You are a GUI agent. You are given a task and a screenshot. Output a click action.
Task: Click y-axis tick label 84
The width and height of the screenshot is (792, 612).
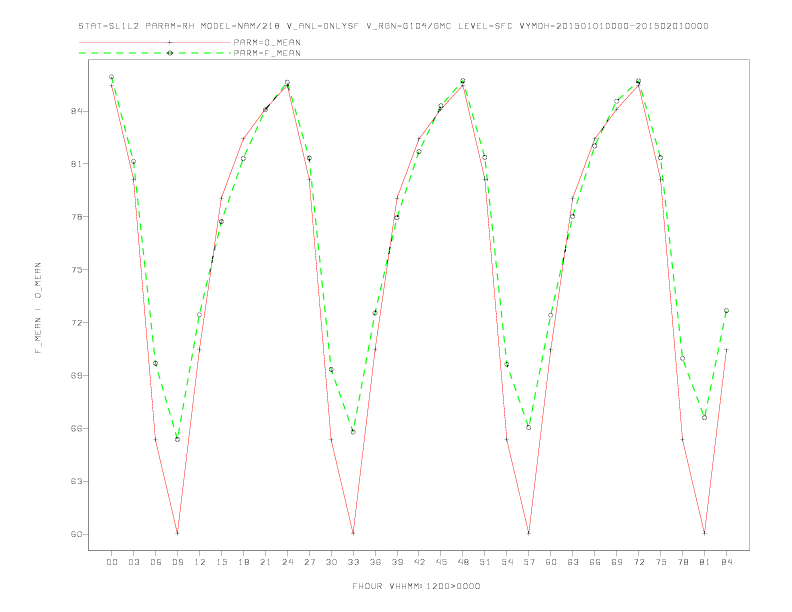point(77,111)
